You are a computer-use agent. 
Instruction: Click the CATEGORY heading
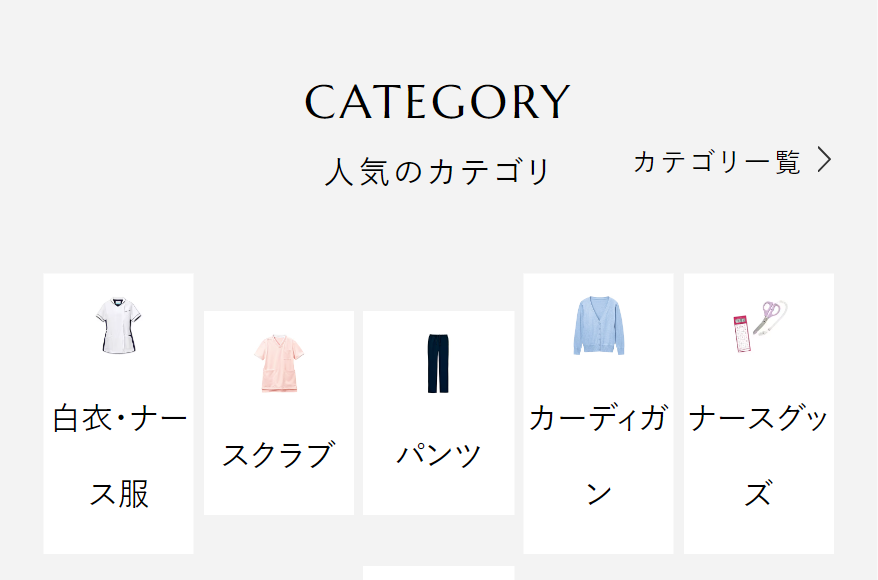(438, 102)
